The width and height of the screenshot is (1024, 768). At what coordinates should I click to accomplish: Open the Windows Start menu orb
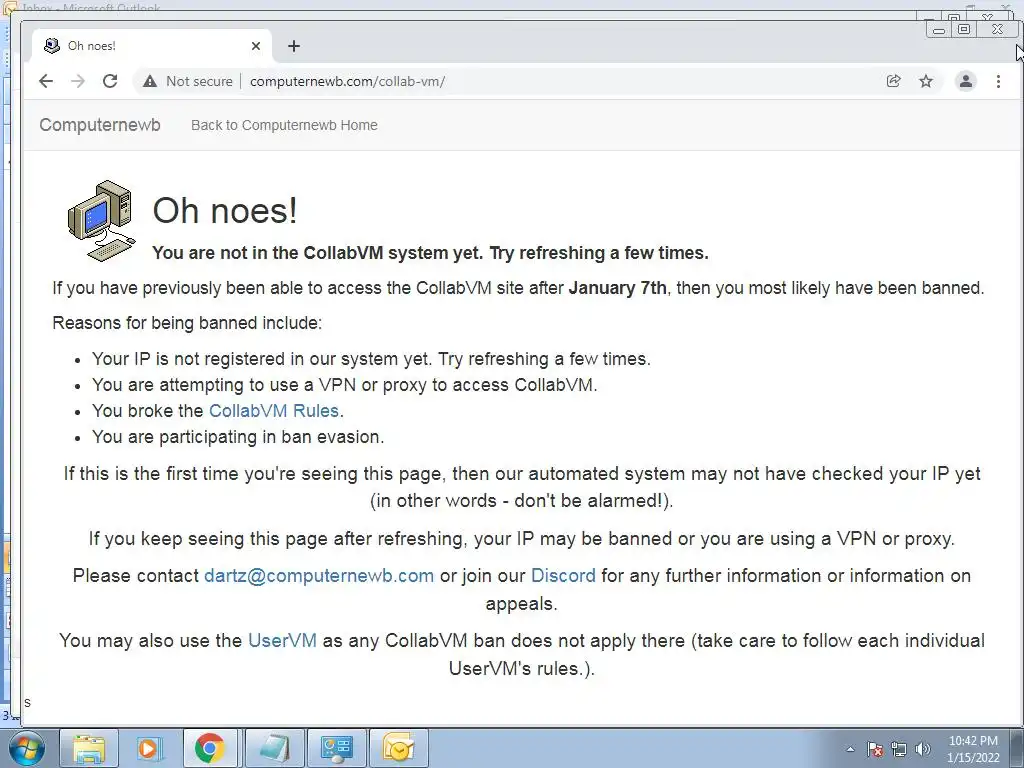26,748
